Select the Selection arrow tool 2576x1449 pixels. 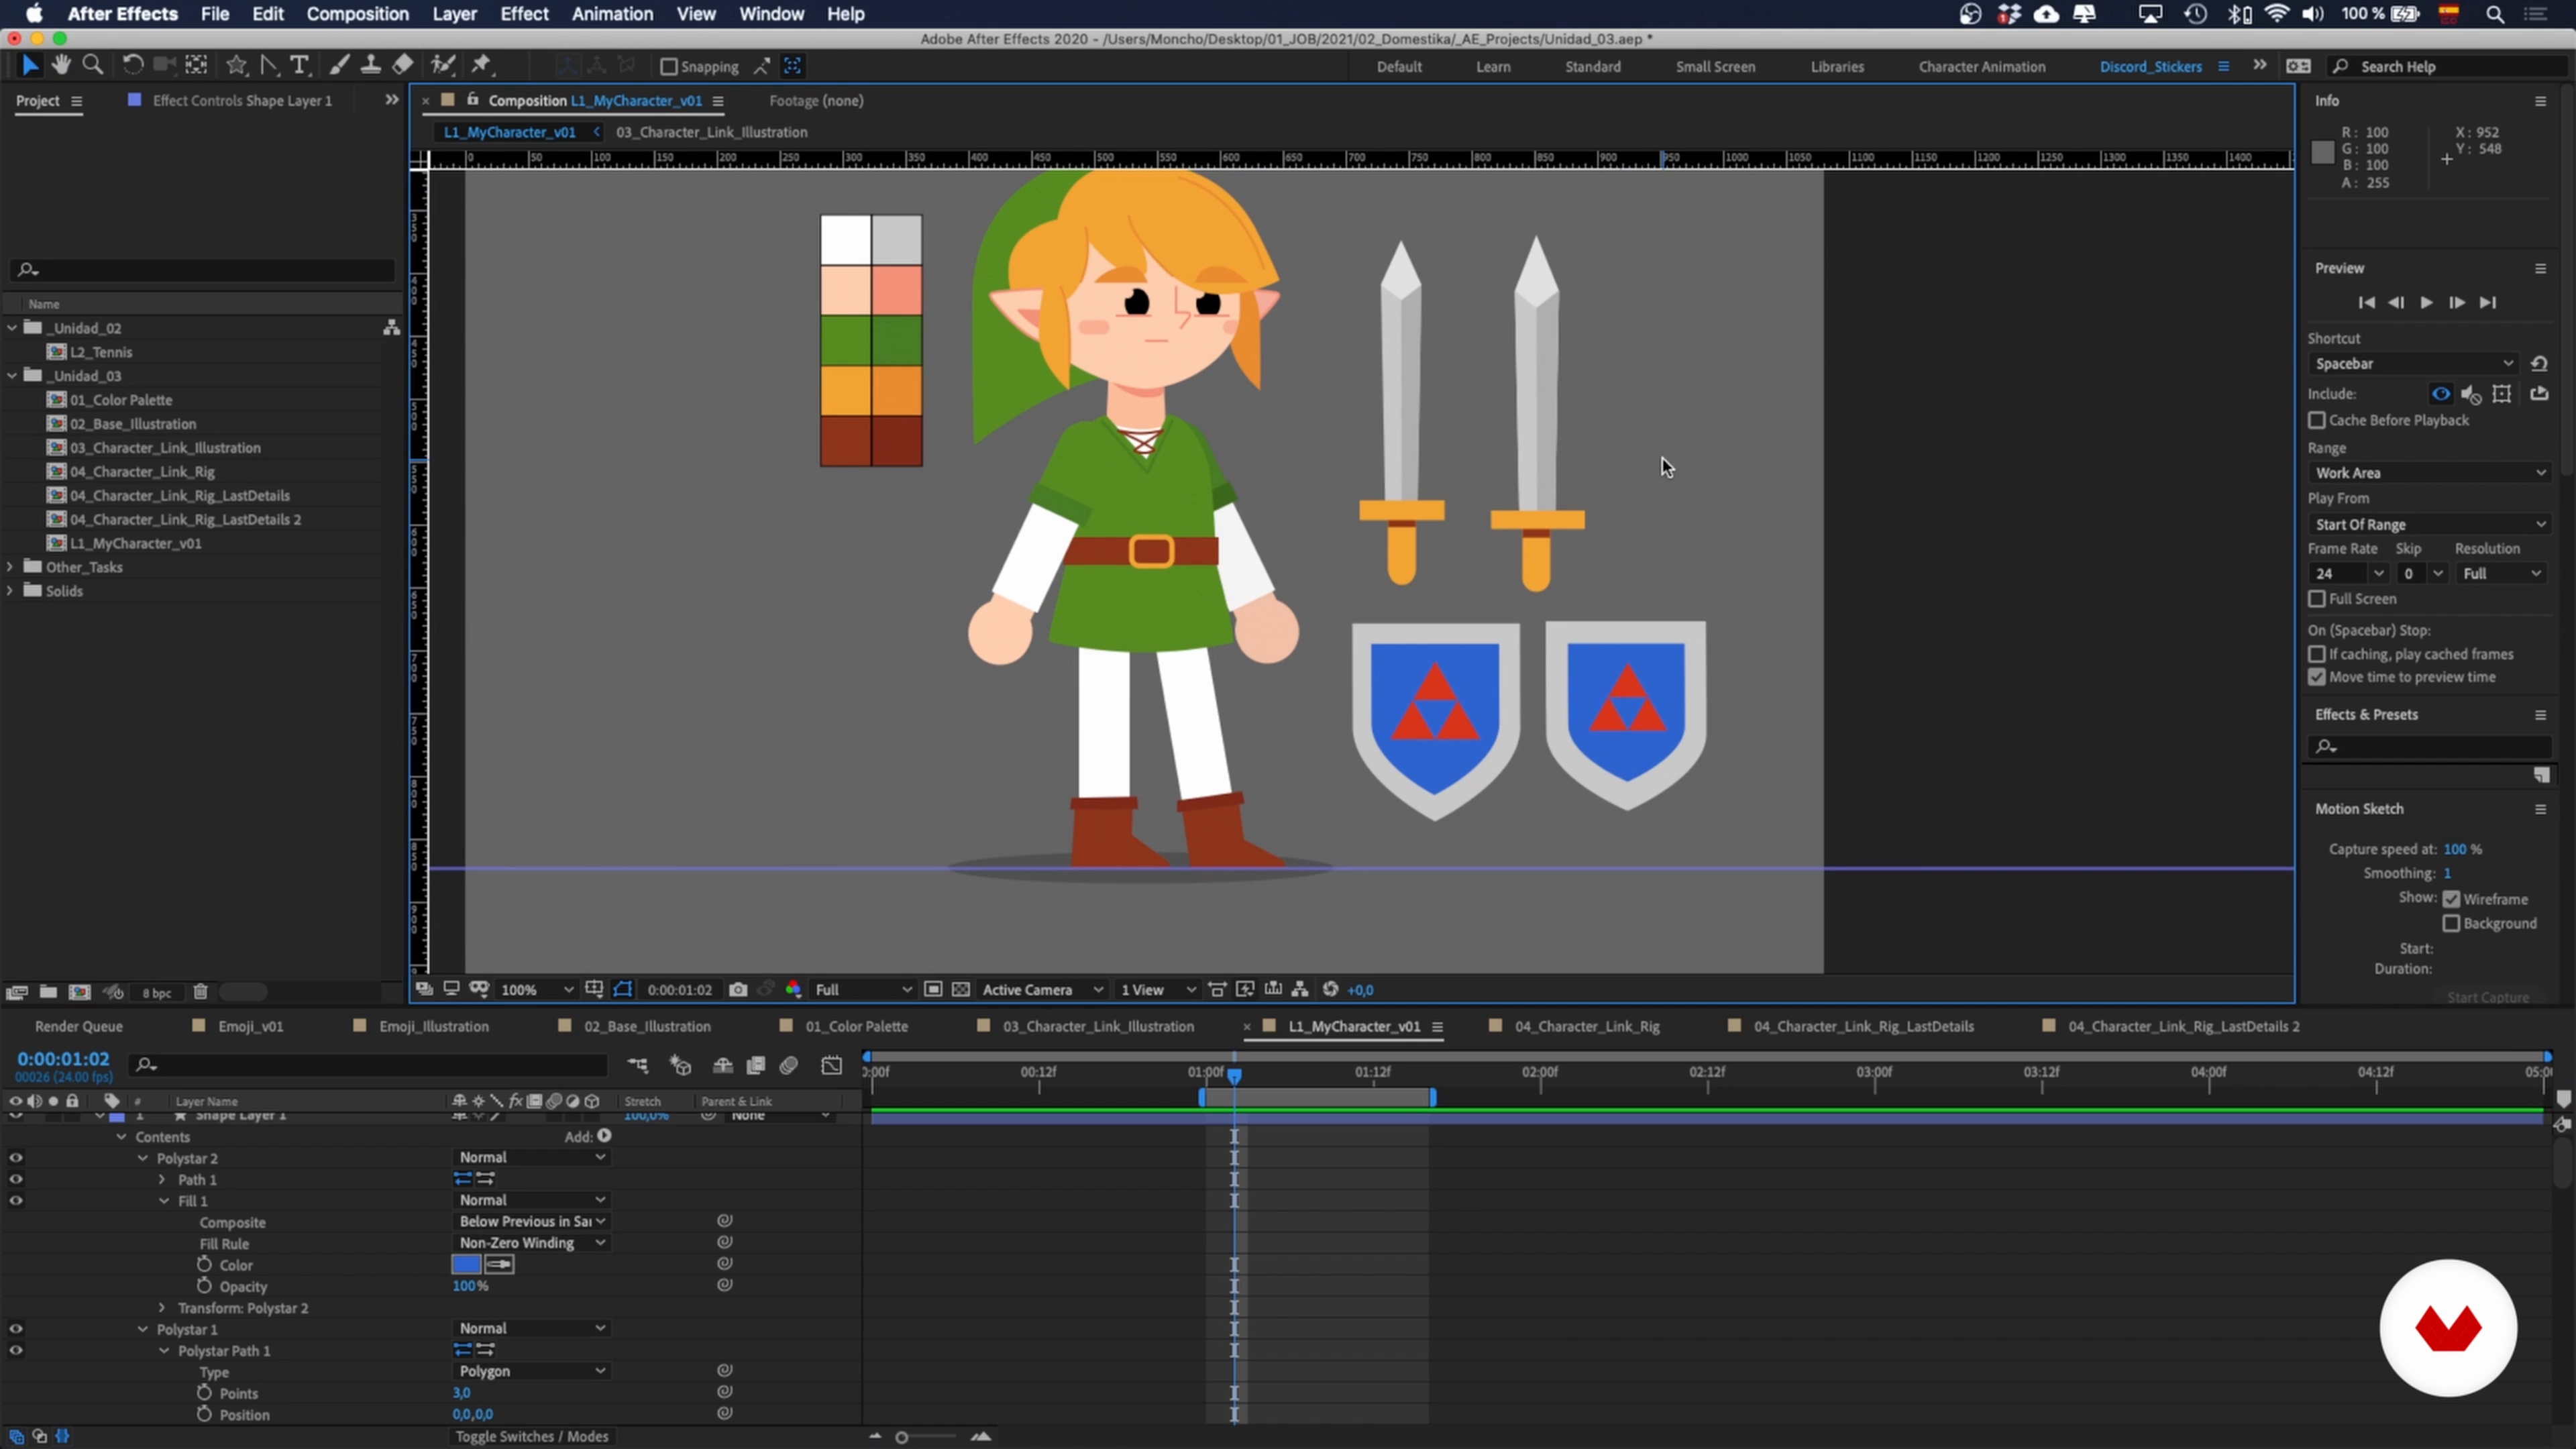(x=30, y=65)
